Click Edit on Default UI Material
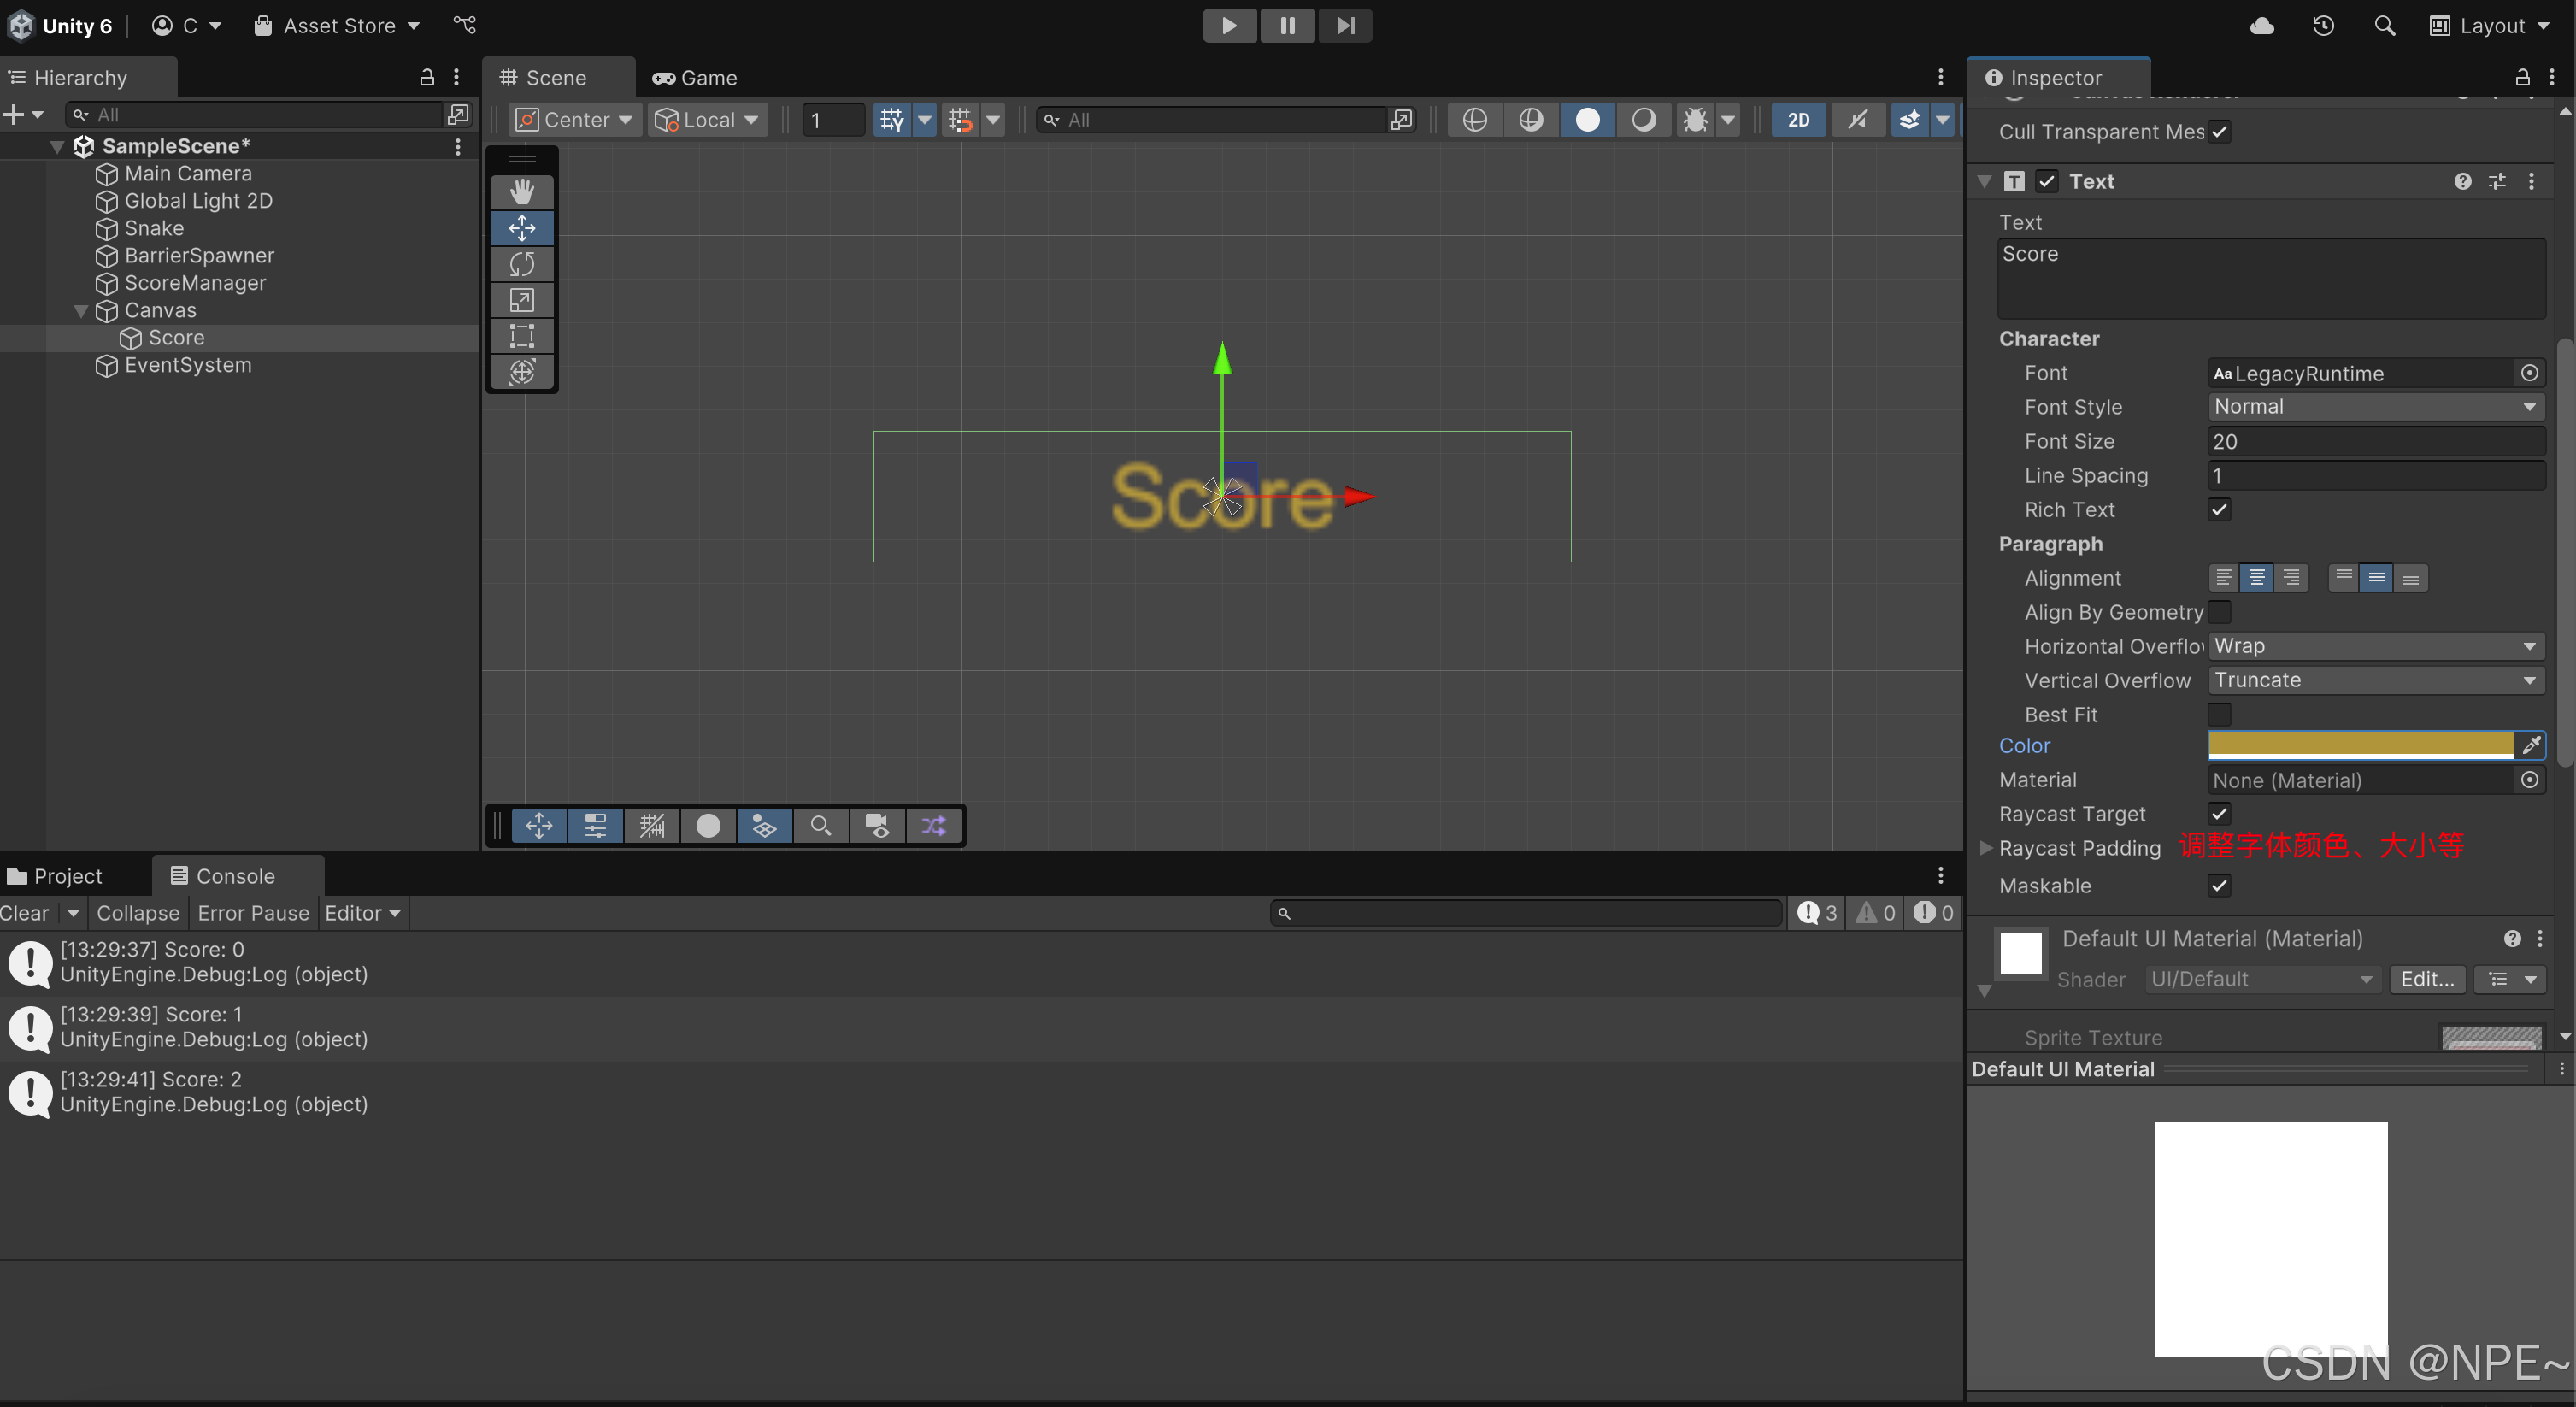 [2426, 977]
